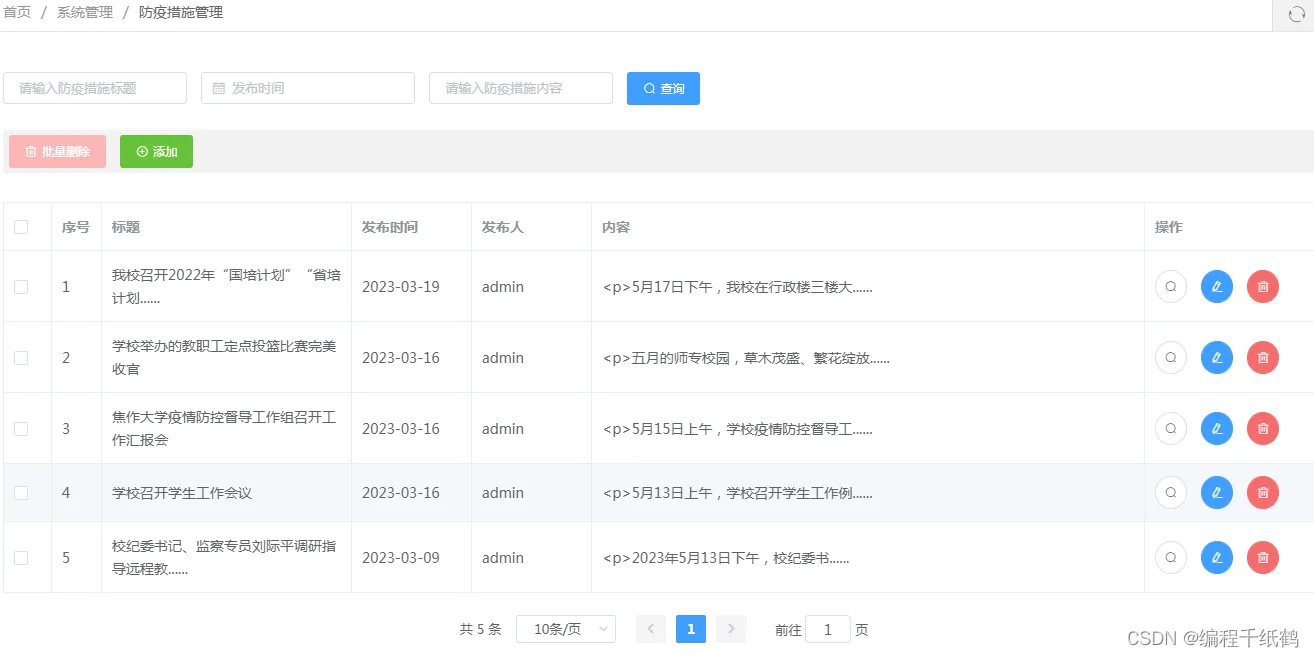This screenshot has width=1314, height=657.
Task: Focus the 请输入防疫措施标题 input
Action: coord(95,88)
